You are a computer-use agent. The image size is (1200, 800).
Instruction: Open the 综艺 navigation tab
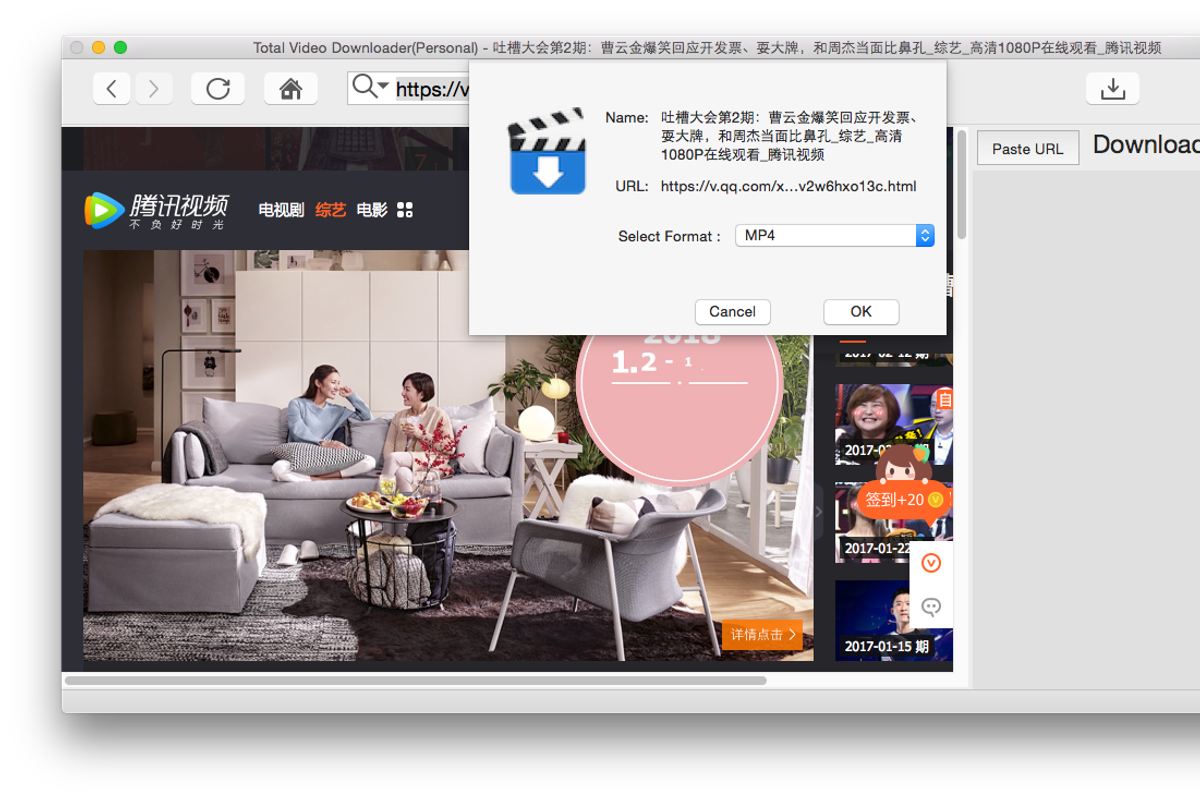point(331,210)
